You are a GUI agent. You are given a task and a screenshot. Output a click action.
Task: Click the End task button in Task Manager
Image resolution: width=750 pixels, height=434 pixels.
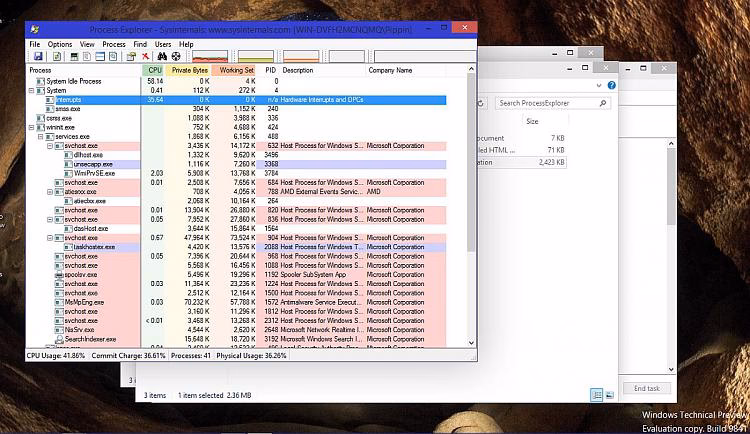(x=647, y=389)
